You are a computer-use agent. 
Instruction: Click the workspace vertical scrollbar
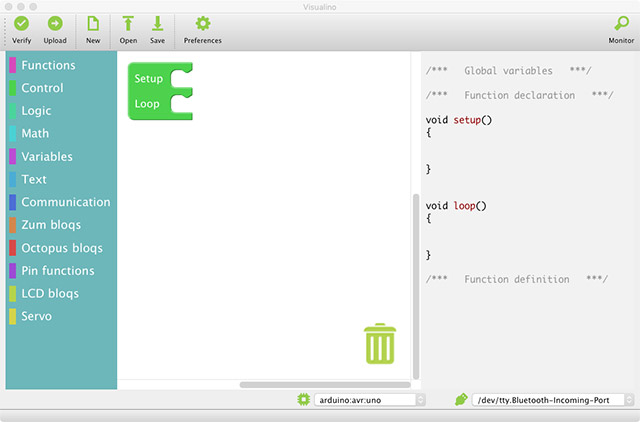(416, 287)
